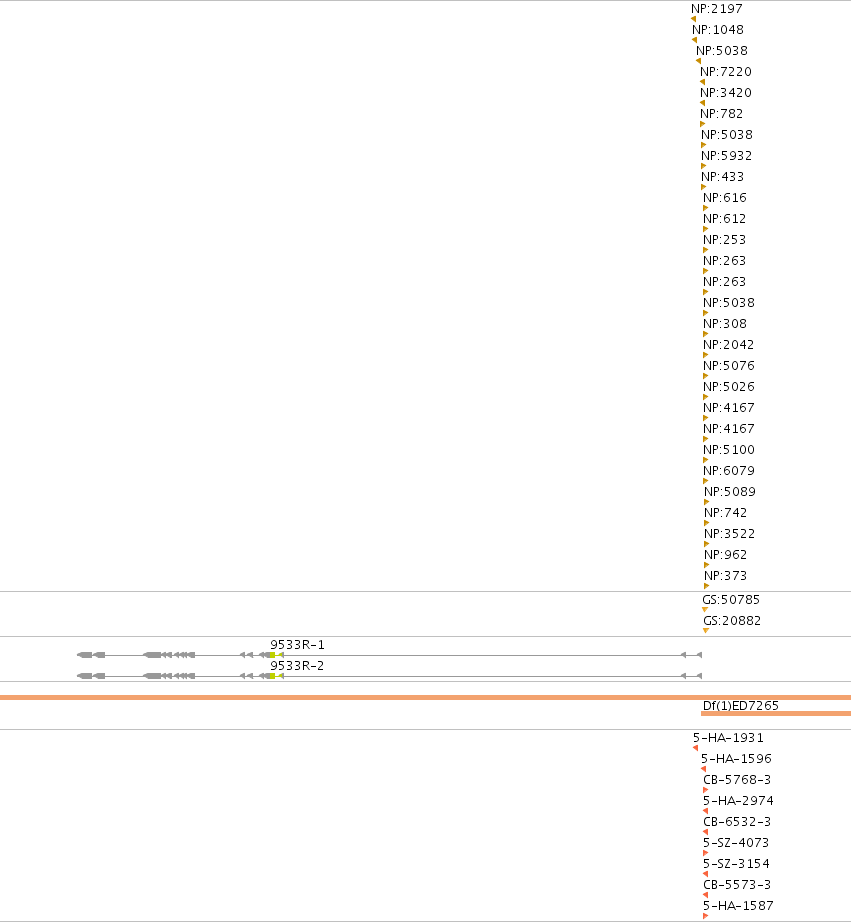The width and height of the screenshot is (851, 922).
Task: Select the Df(1)ED7265 deficiency label
Action: click(741, 706)
